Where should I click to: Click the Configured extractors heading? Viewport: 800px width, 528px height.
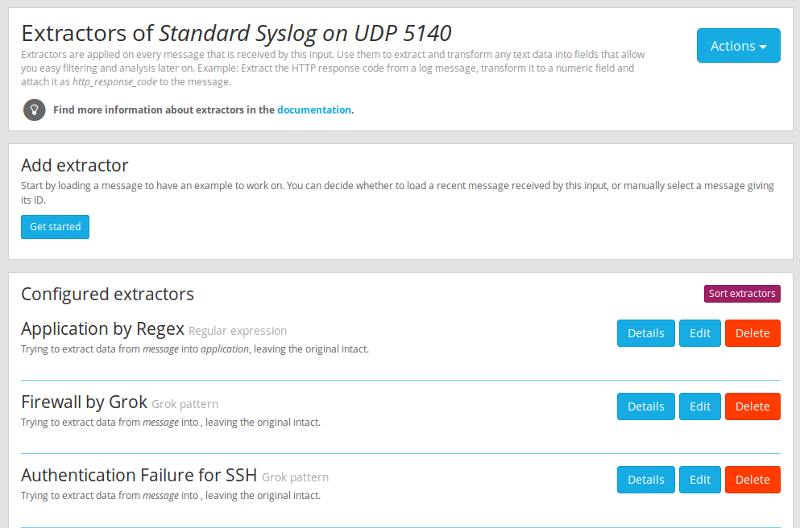point(107,294)
